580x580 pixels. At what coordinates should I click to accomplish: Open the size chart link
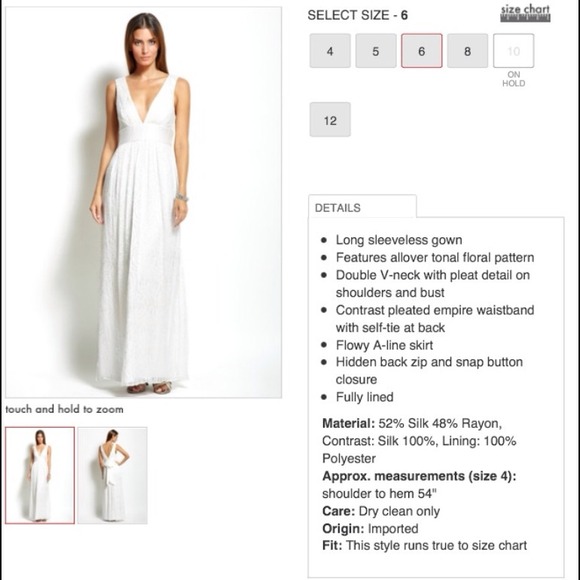(x=525, y=9)
